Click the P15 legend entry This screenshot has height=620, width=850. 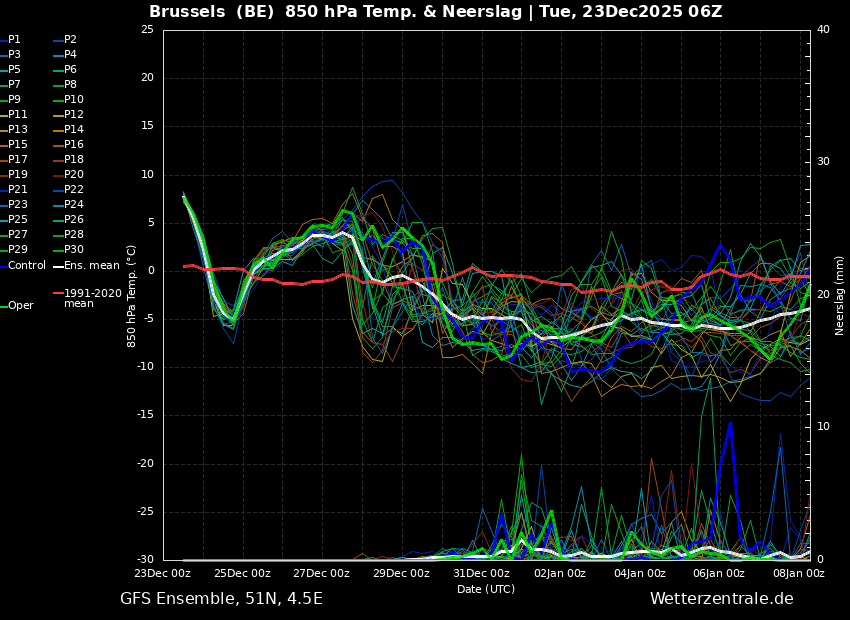point(18,145)
